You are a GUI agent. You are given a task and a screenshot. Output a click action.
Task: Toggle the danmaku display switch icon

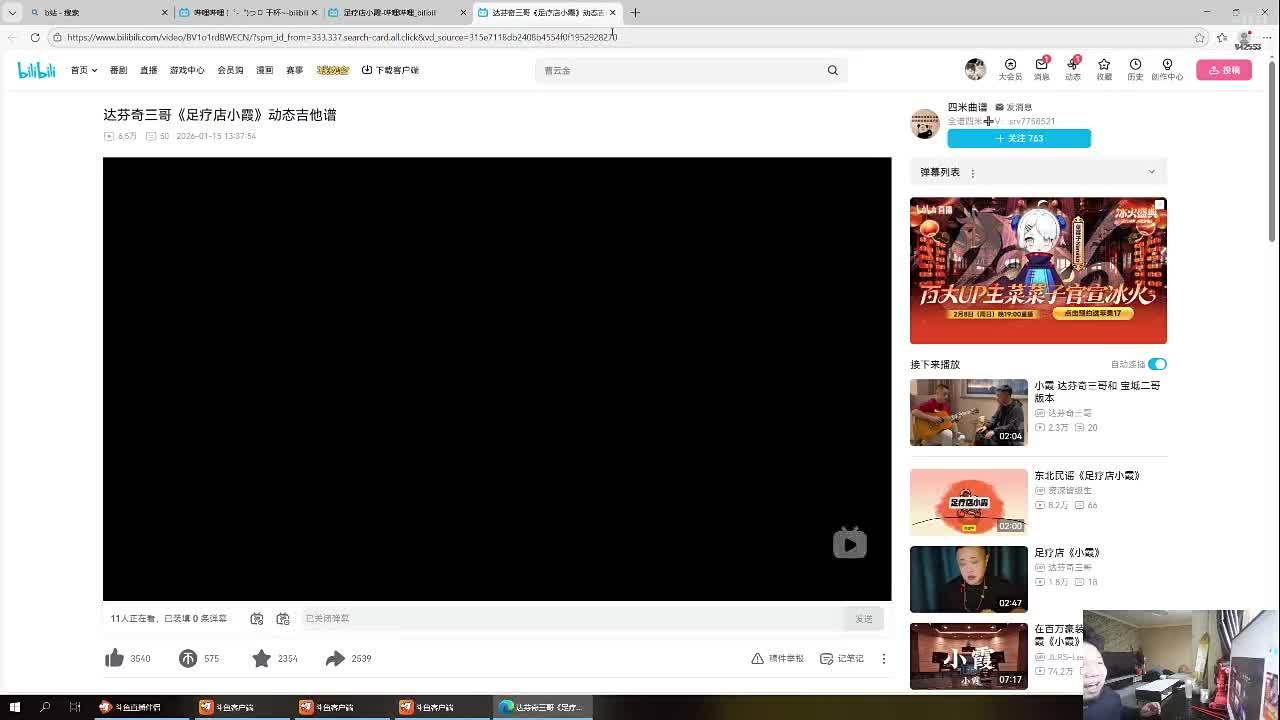pos(257,619)
